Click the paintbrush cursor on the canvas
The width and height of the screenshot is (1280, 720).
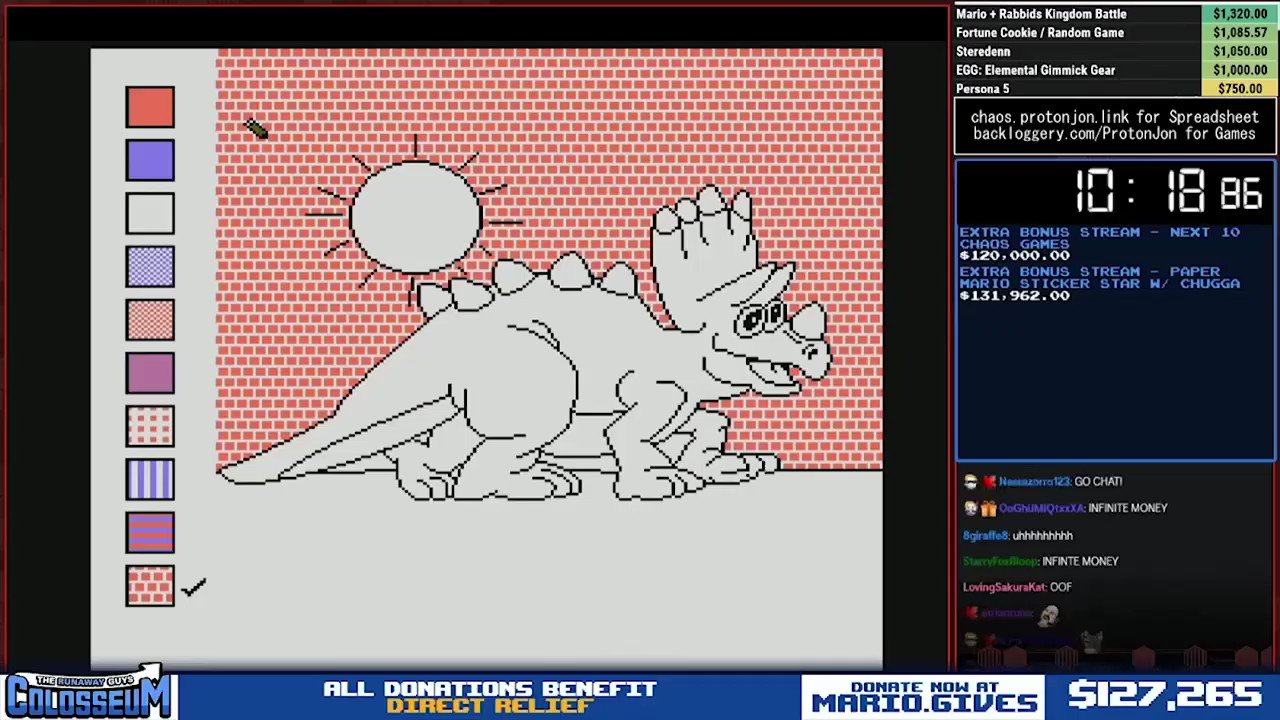pyautogui.click(x=256, y=129)
